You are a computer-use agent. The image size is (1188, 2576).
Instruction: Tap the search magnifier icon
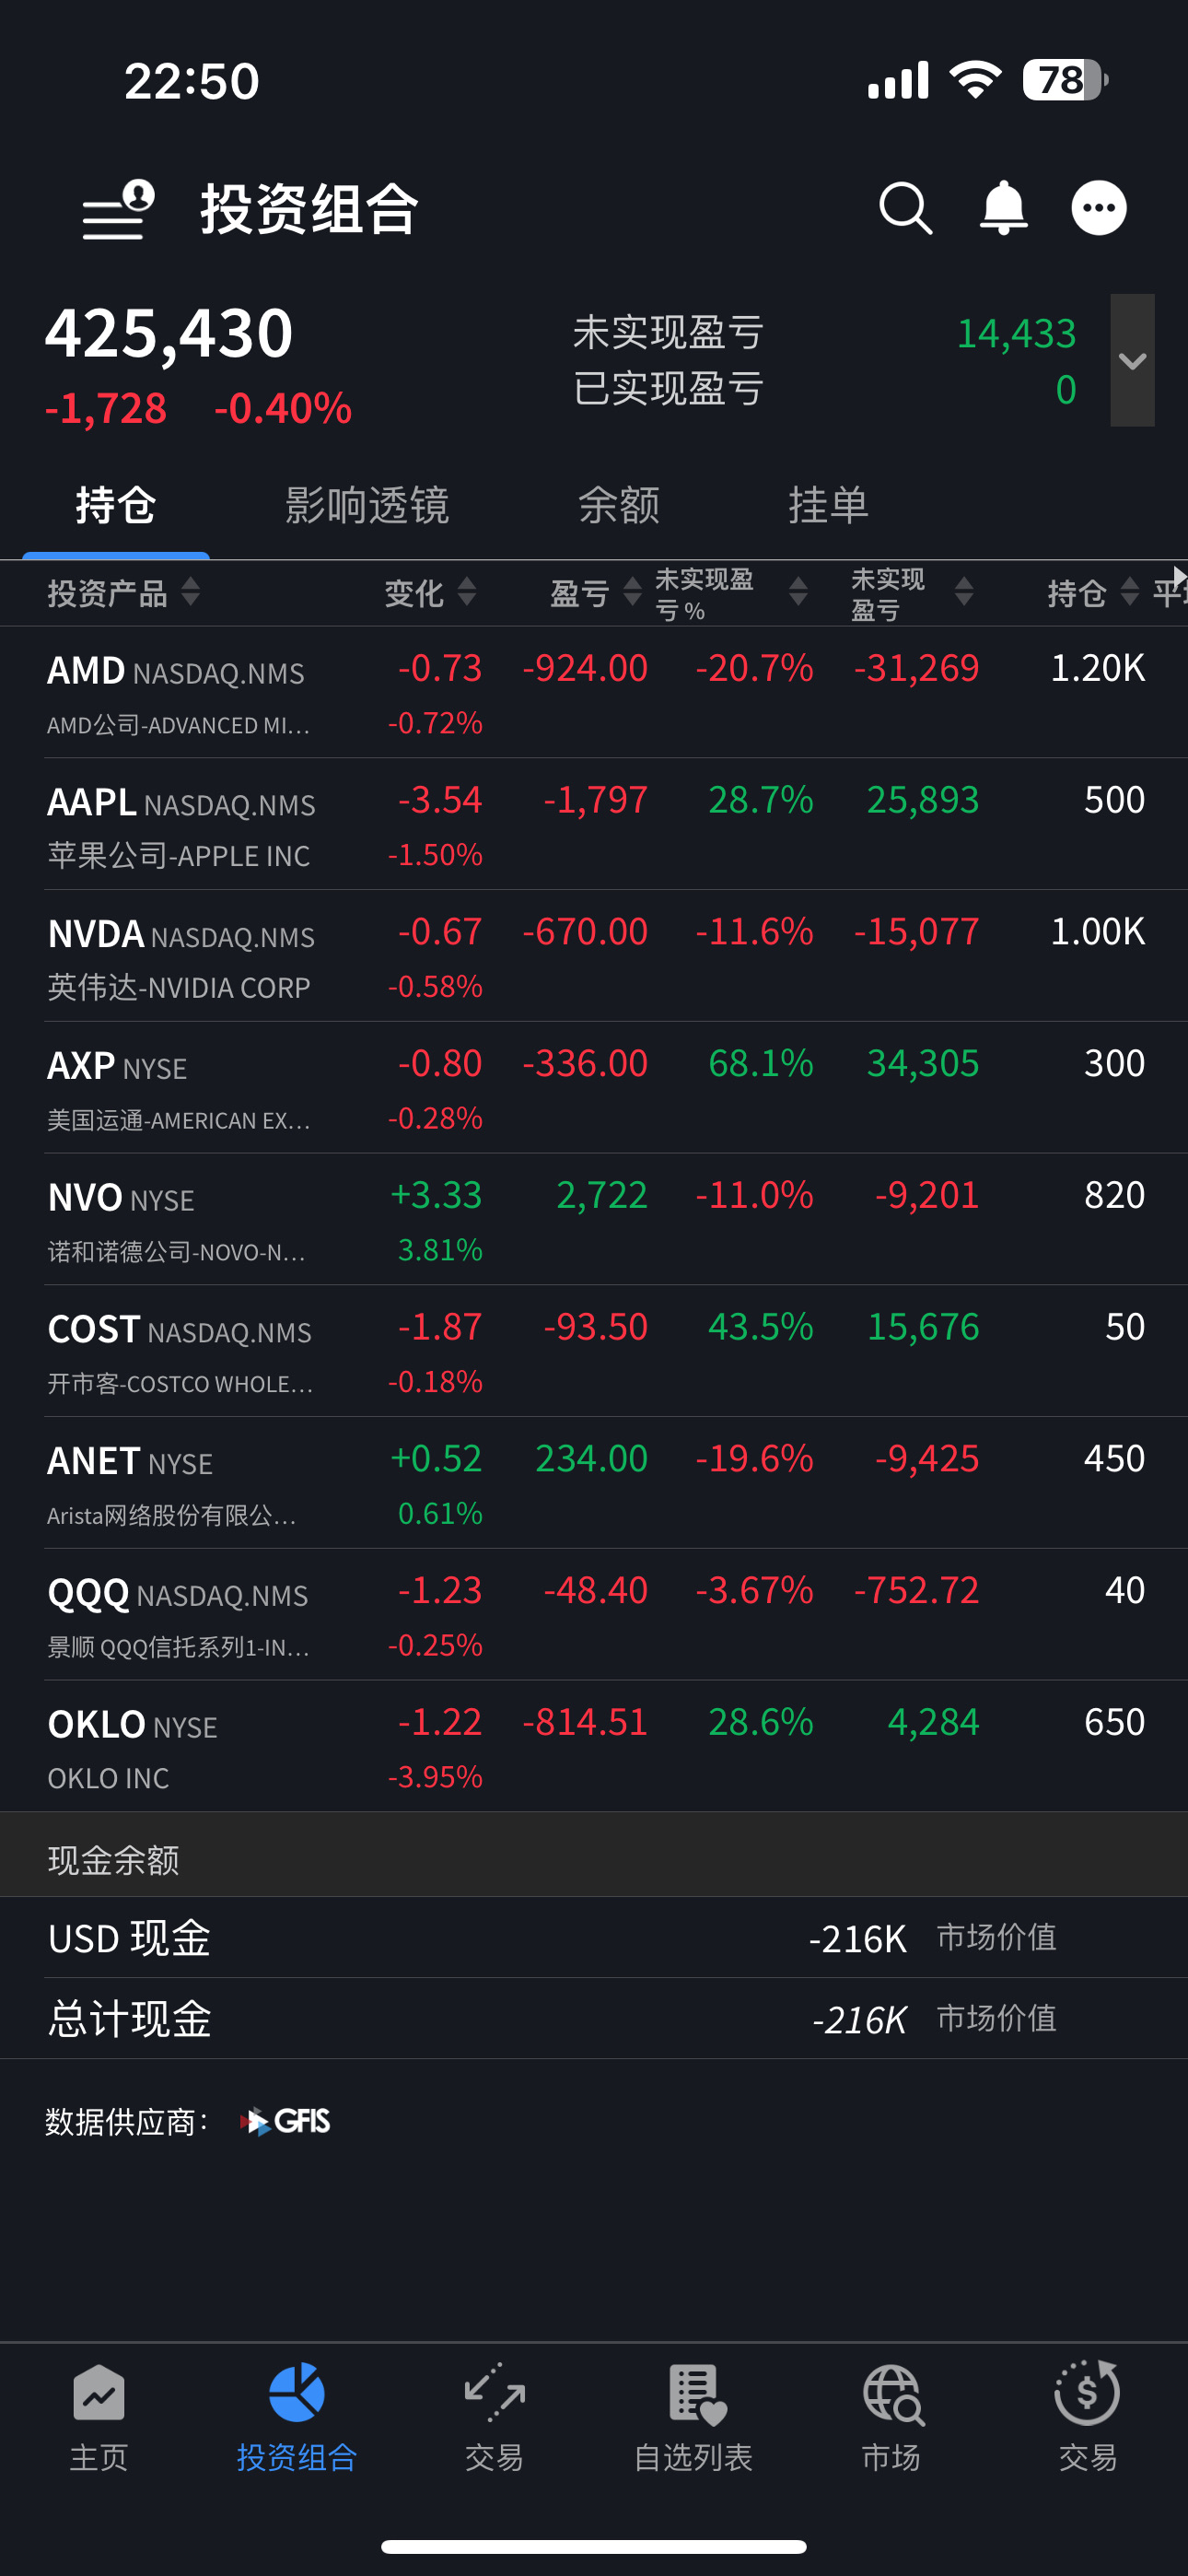[x=906, y=208]
